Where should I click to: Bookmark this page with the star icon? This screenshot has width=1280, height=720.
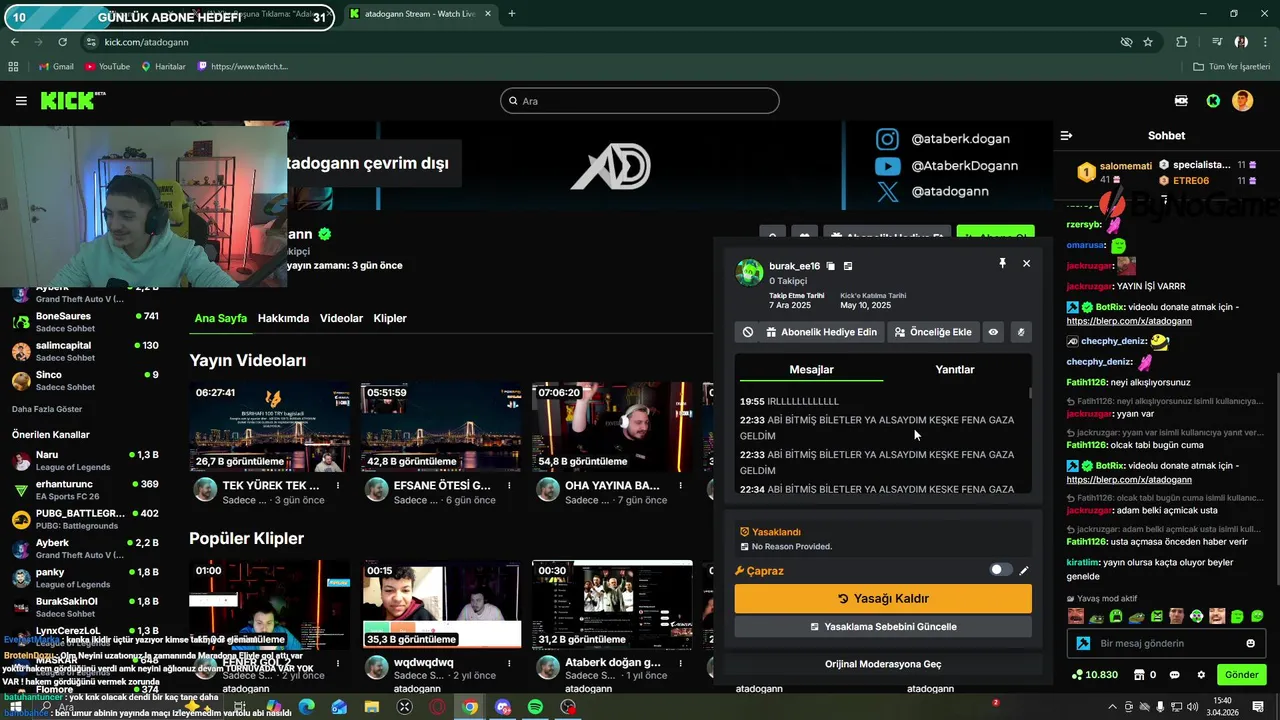[1148, 42]
